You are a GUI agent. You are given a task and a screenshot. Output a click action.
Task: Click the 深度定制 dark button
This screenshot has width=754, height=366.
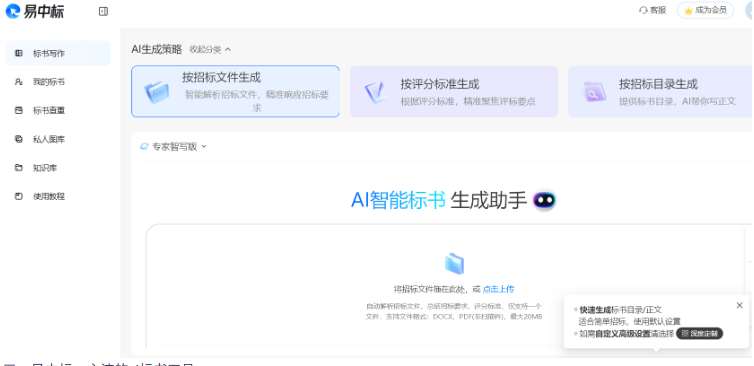pyautogui.click(x=699, y=334)
